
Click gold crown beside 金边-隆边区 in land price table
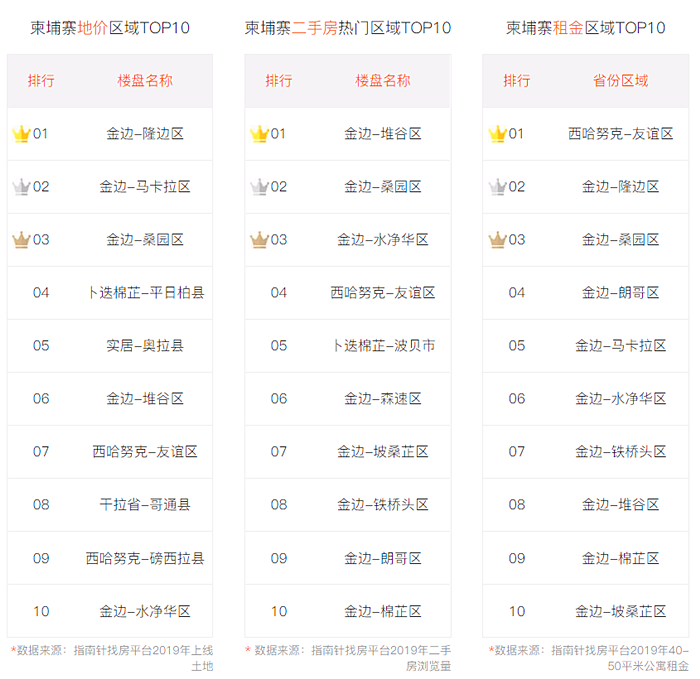coord(21,134)
